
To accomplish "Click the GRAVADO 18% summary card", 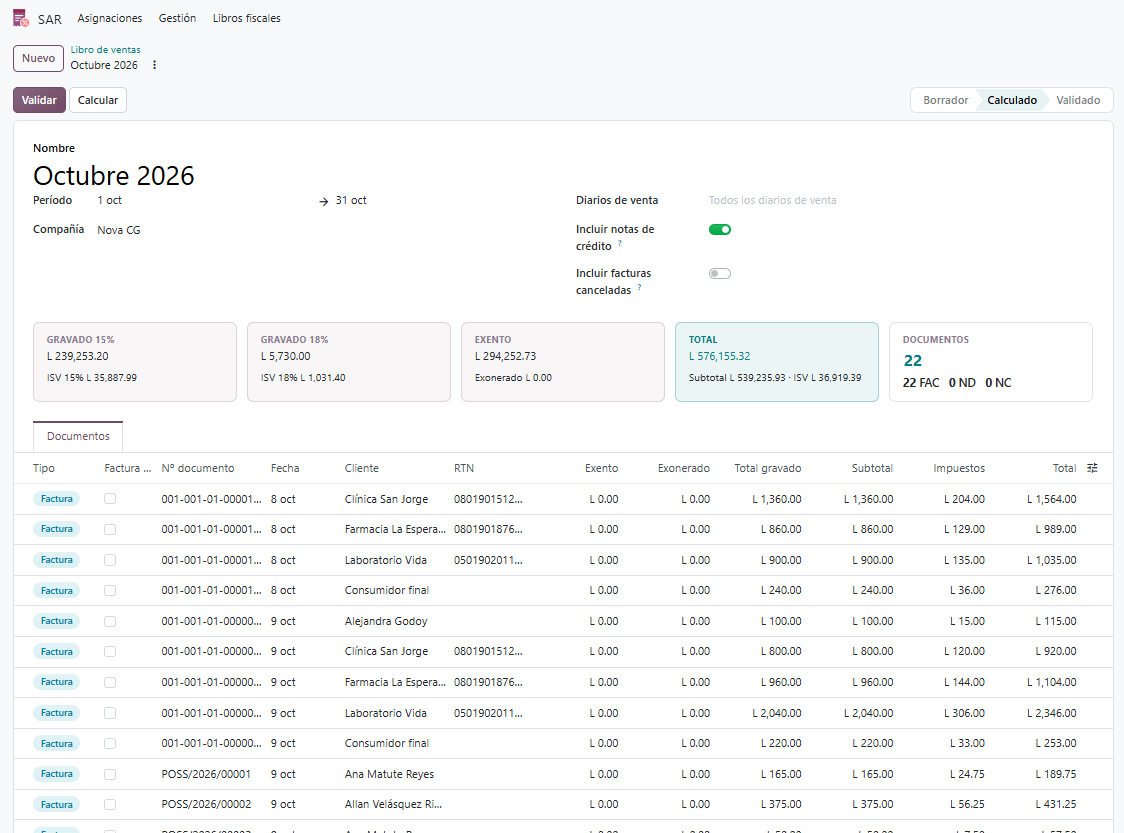I will point(348,362).
